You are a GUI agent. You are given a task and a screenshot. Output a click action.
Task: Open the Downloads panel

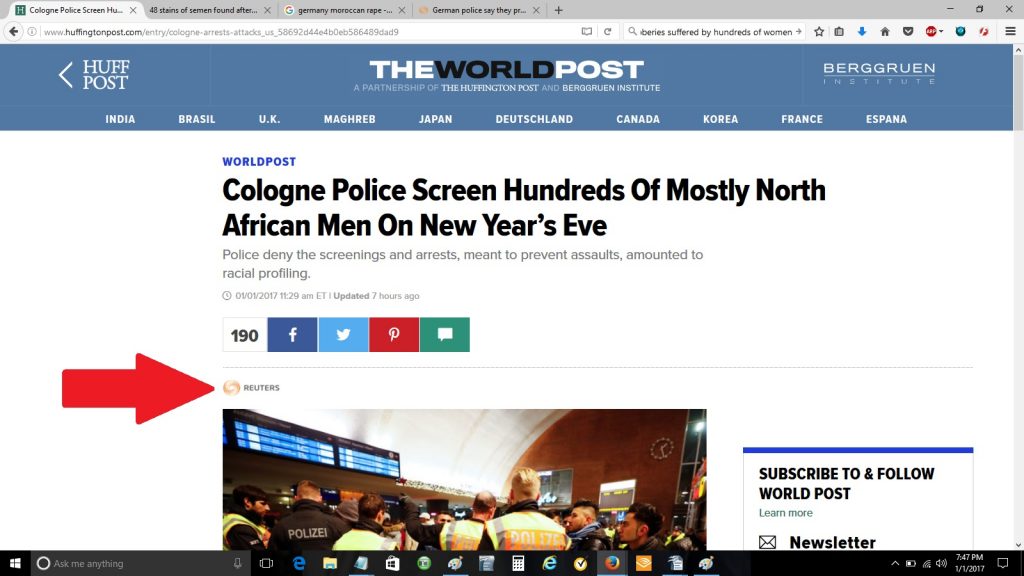(862, 31)
